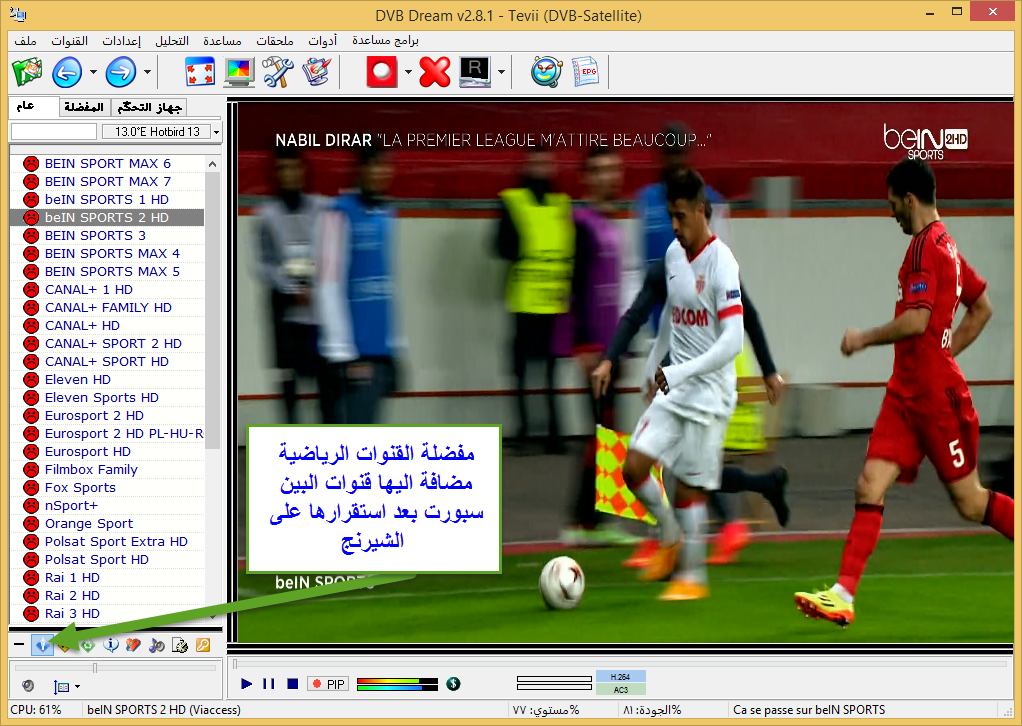Select channel CANAL+ SPORT 2 HD

[x=108, y=343]
